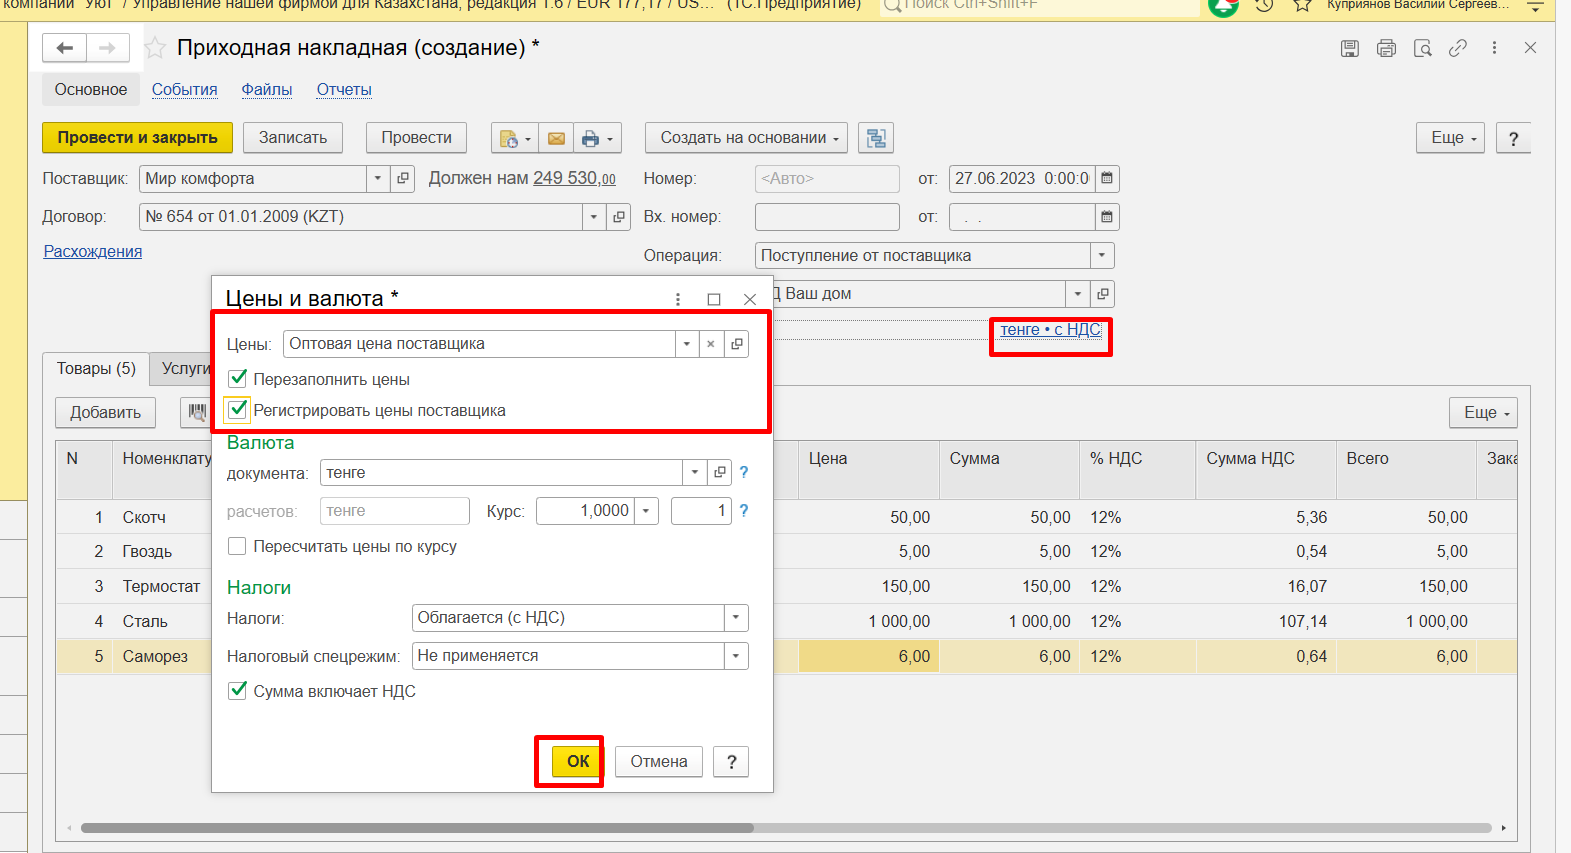Image resolution: width=1571 pixels, height=853 pixels.
Task: Open the calendar picker for document date
Action: coord(1106,179)
